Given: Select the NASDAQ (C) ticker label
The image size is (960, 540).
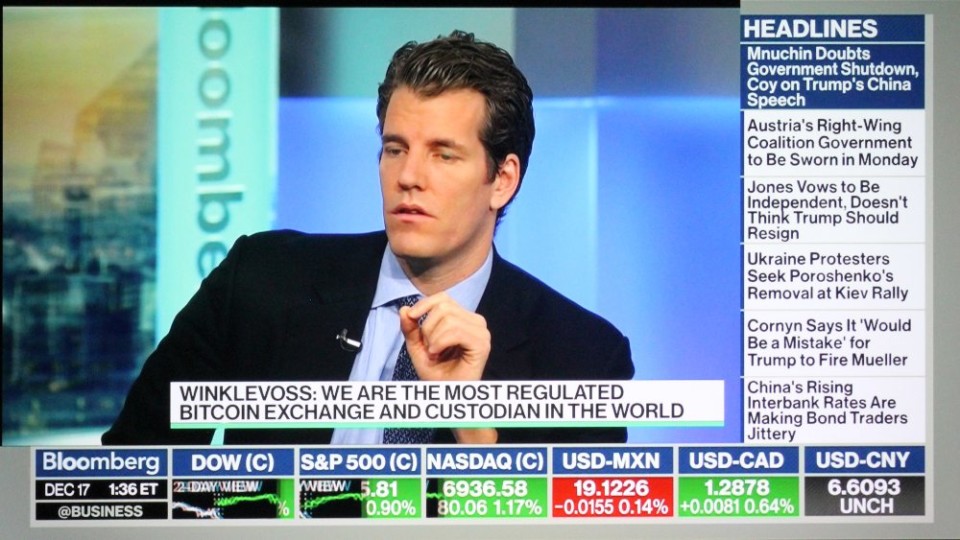Looking at the screenshot, I should point(486,462).
